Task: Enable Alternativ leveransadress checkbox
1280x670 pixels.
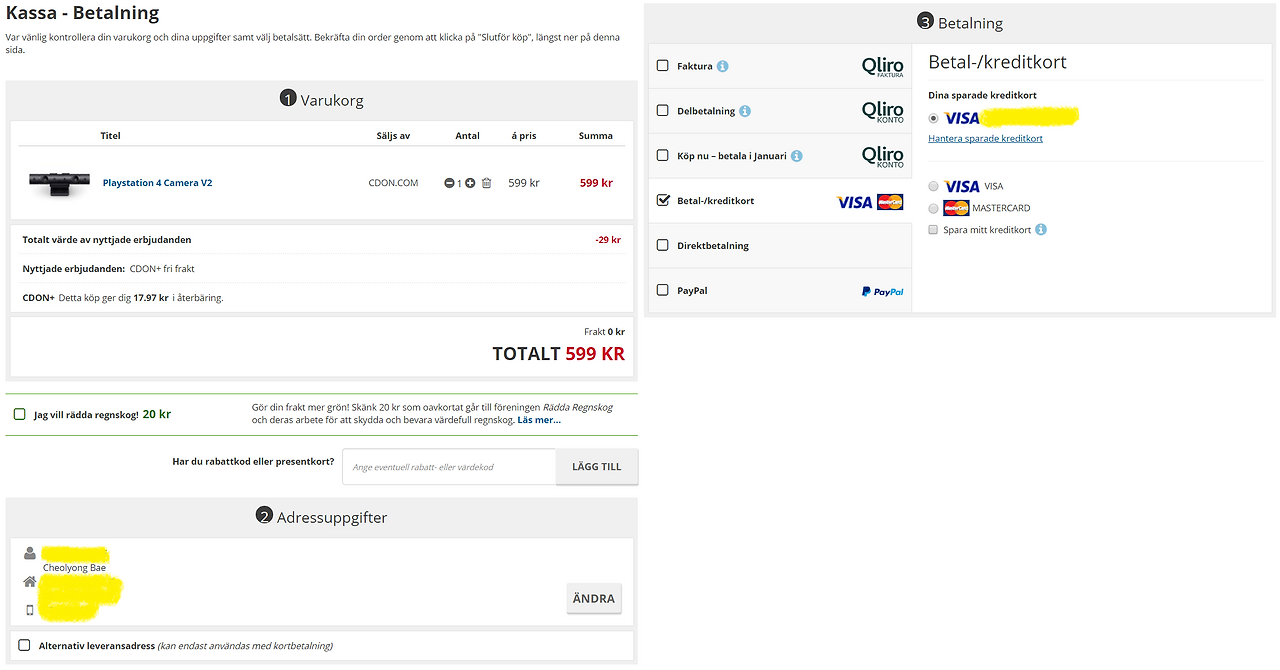Action: click(x=24, y=645)
